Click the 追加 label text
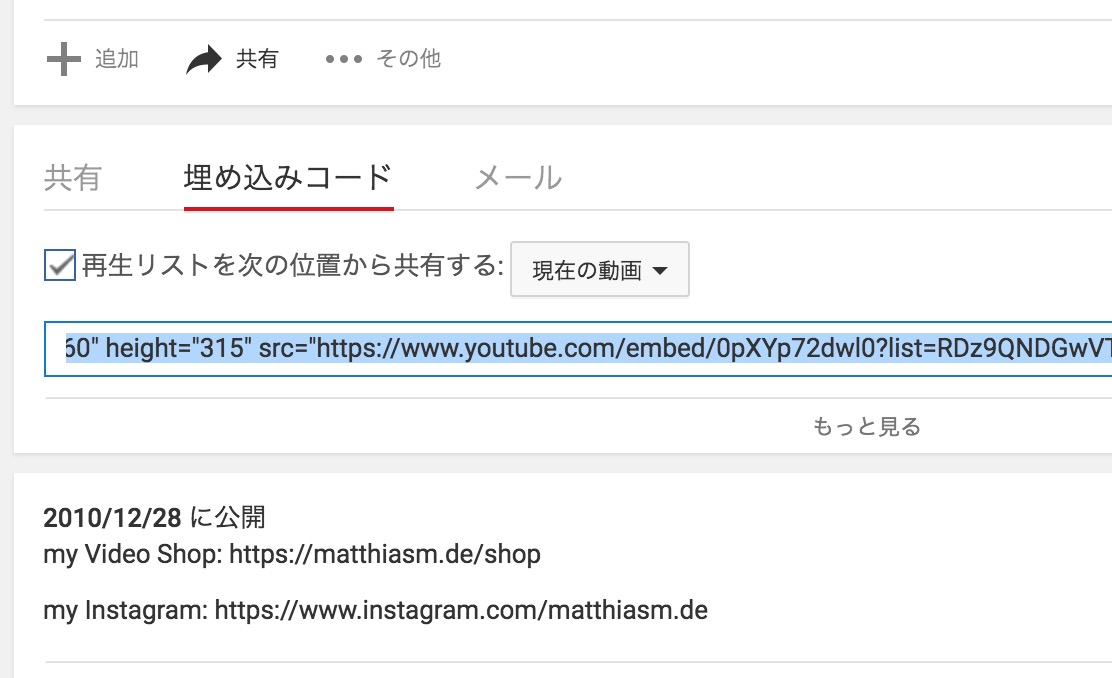 point(117,59)
